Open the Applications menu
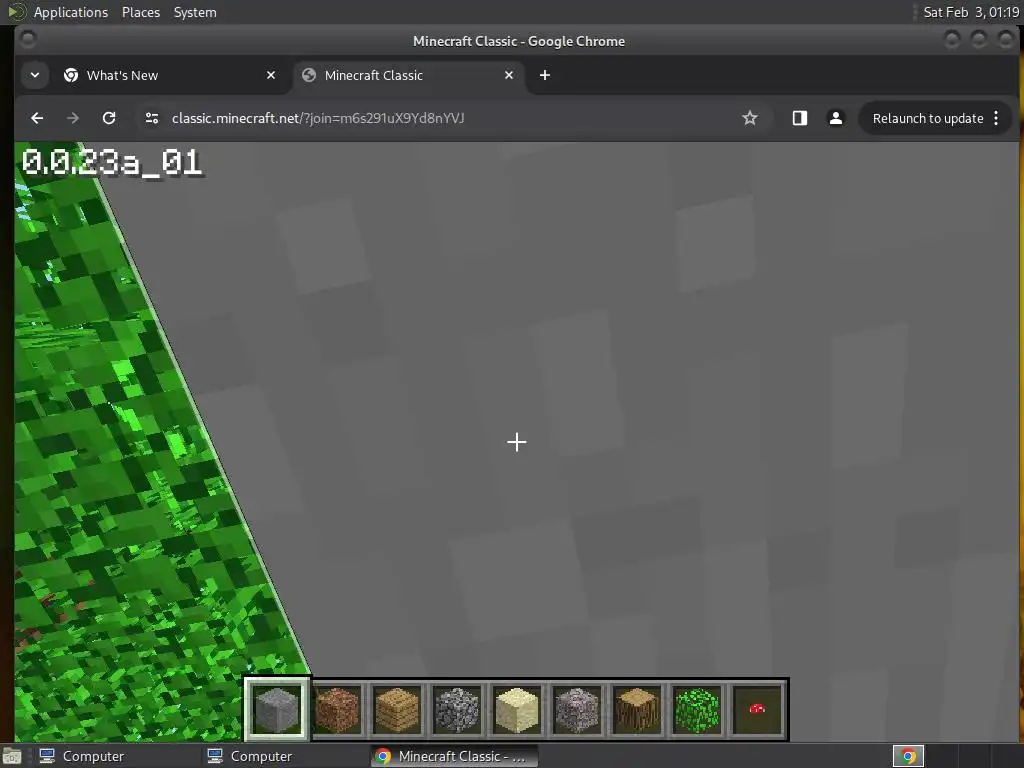 71,12
